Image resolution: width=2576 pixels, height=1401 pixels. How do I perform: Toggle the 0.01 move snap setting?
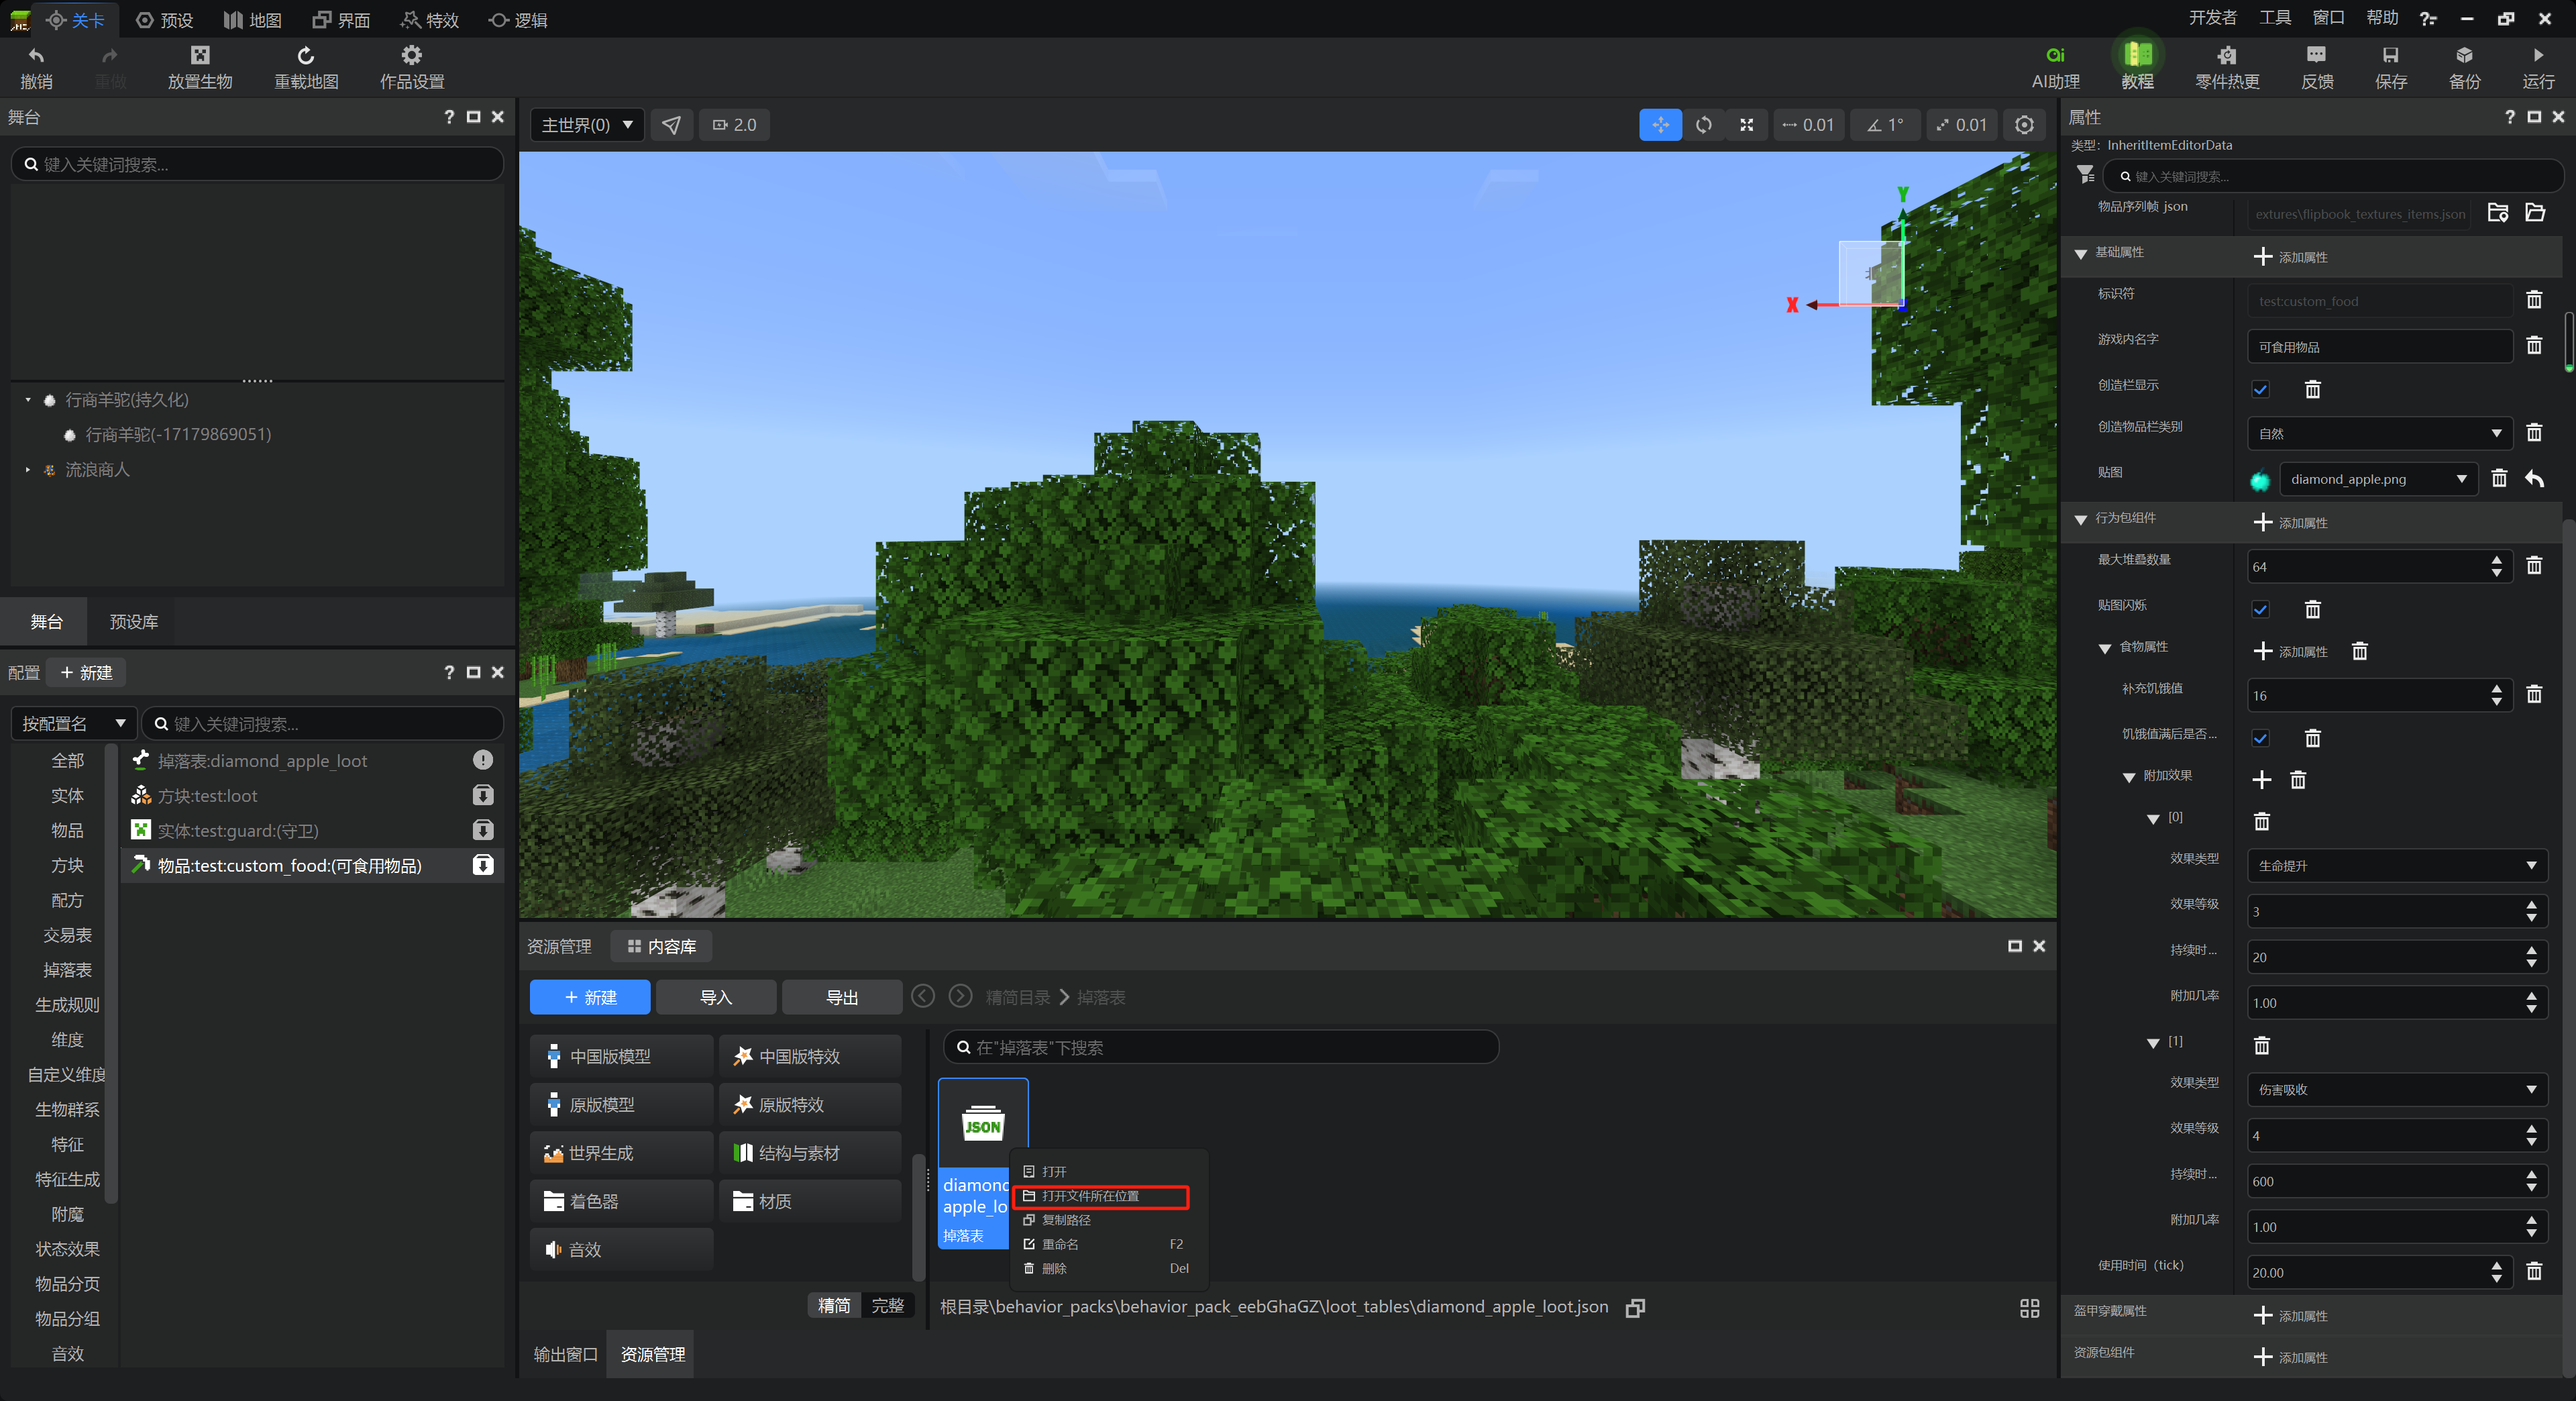tap(1808, 125)
